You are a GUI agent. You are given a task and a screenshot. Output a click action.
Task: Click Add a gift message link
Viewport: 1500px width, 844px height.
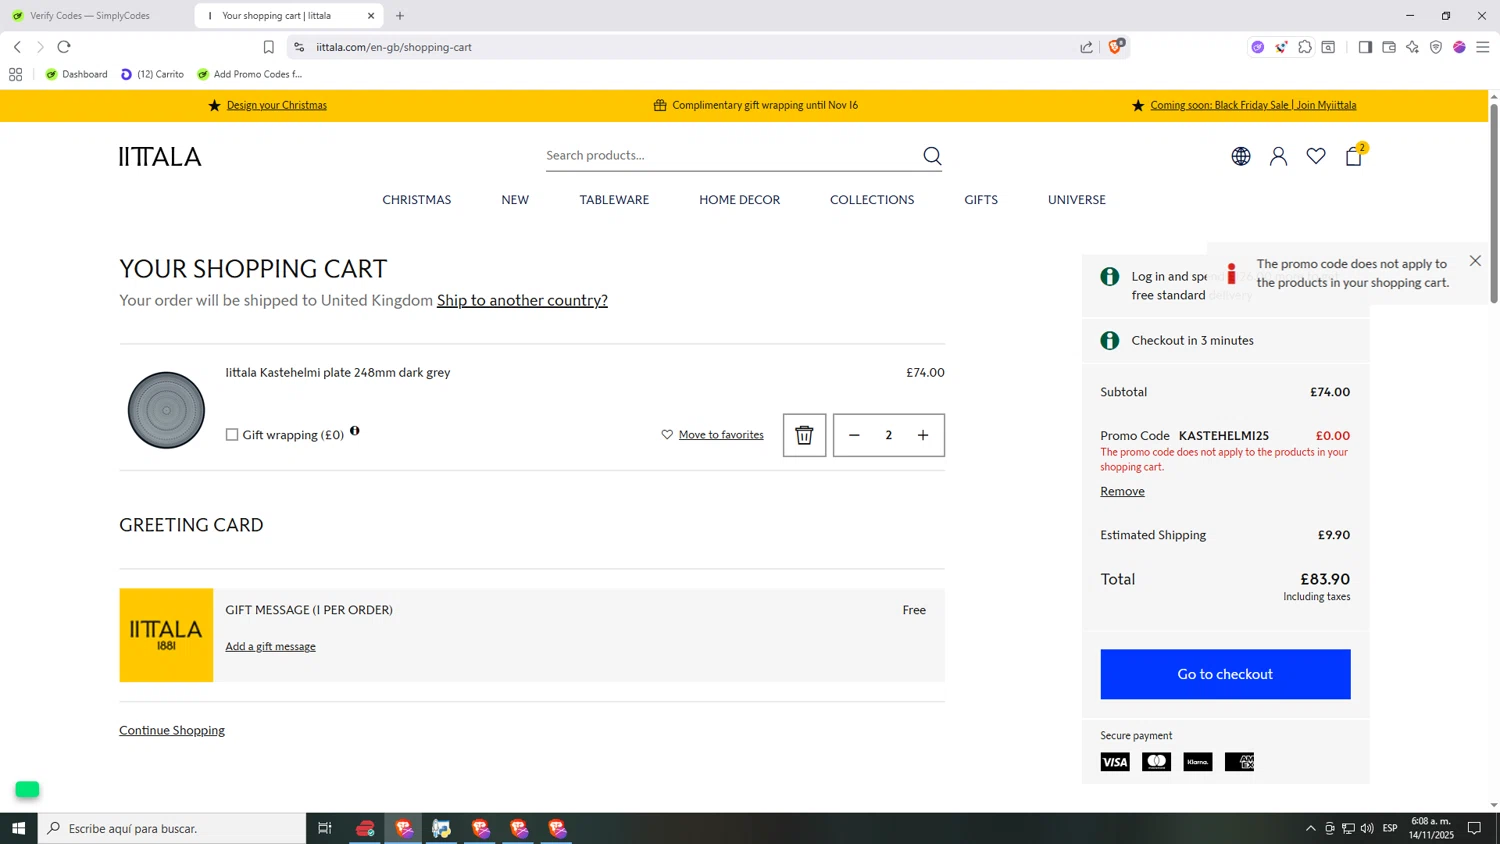[270, 647]
